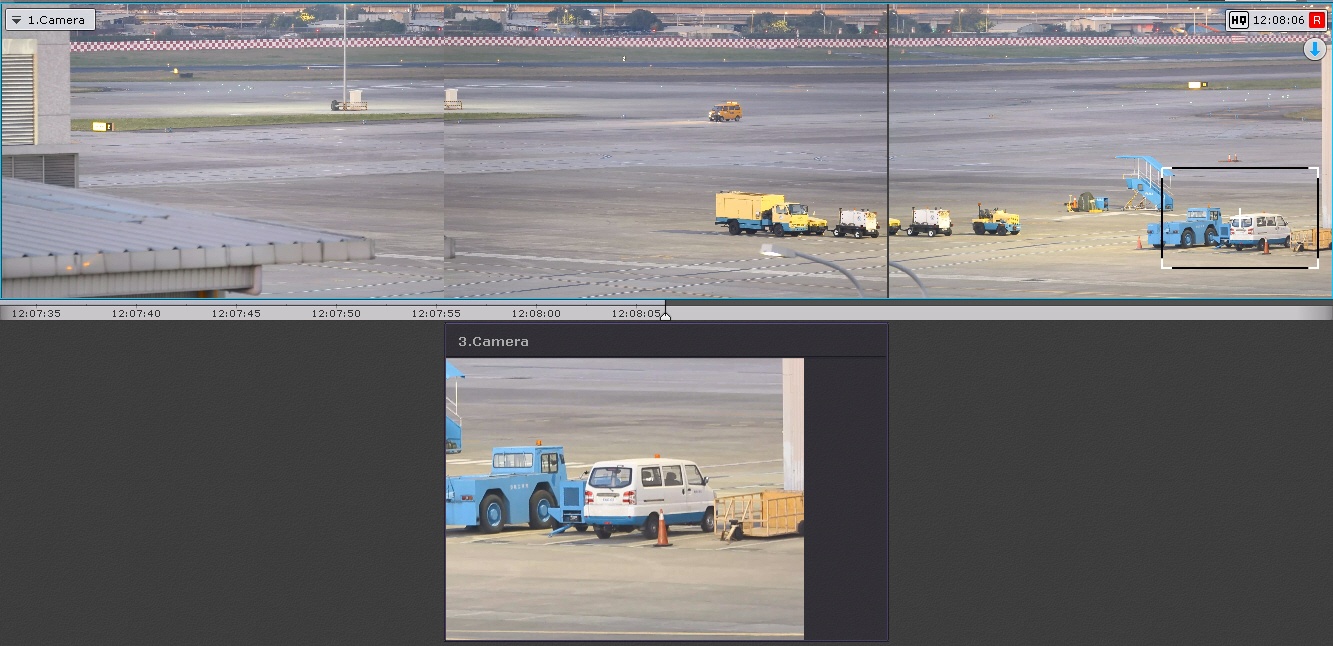Click the red R recording indicator
This screenshot has height=646, width=1333.
tap(1317, 20)
